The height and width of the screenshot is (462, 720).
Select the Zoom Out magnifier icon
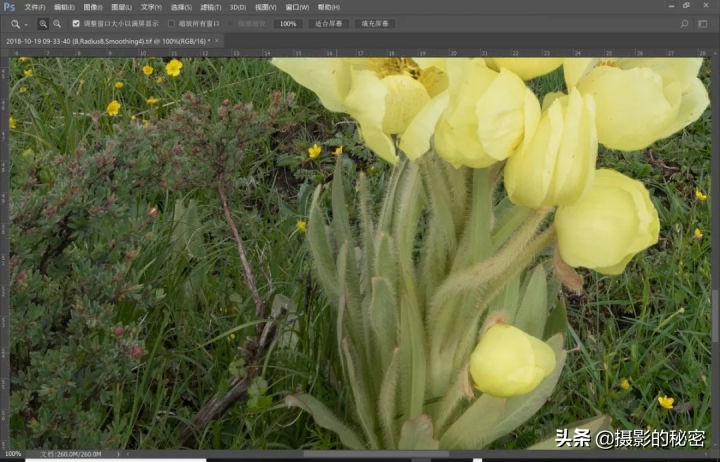[x=56, y=23]
